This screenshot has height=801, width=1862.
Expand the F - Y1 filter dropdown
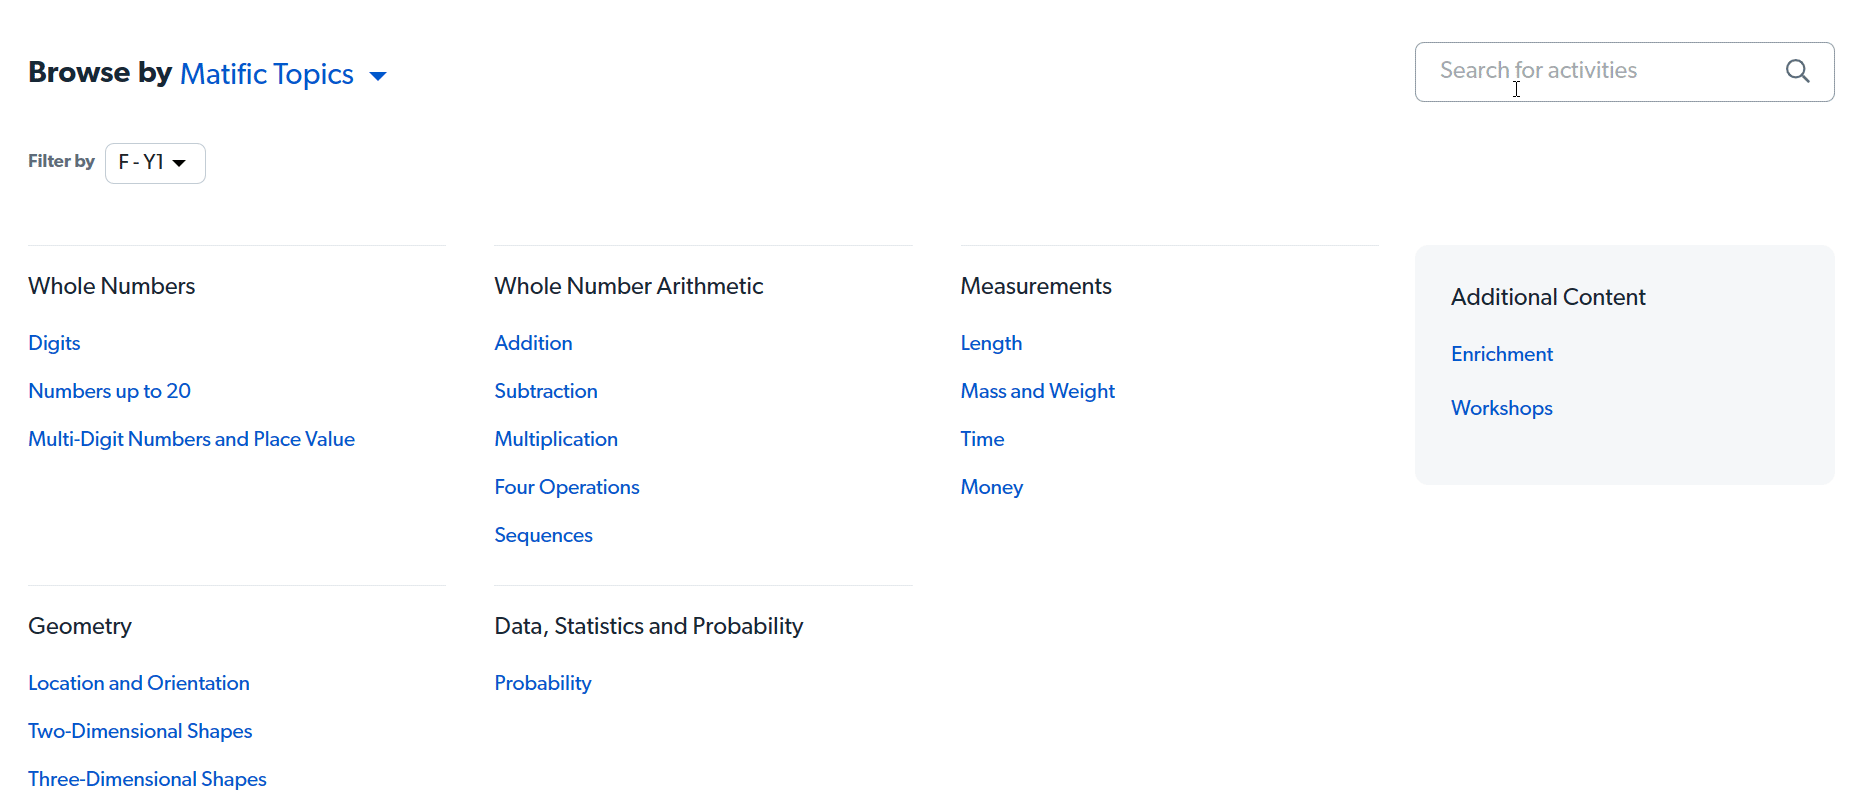click(x=155, y=162)
